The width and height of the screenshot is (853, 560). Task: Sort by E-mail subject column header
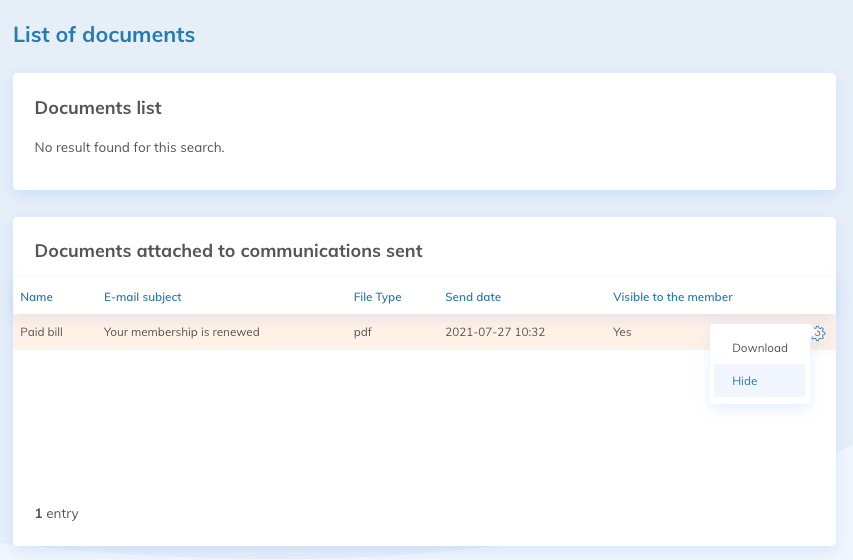(143, 297)
